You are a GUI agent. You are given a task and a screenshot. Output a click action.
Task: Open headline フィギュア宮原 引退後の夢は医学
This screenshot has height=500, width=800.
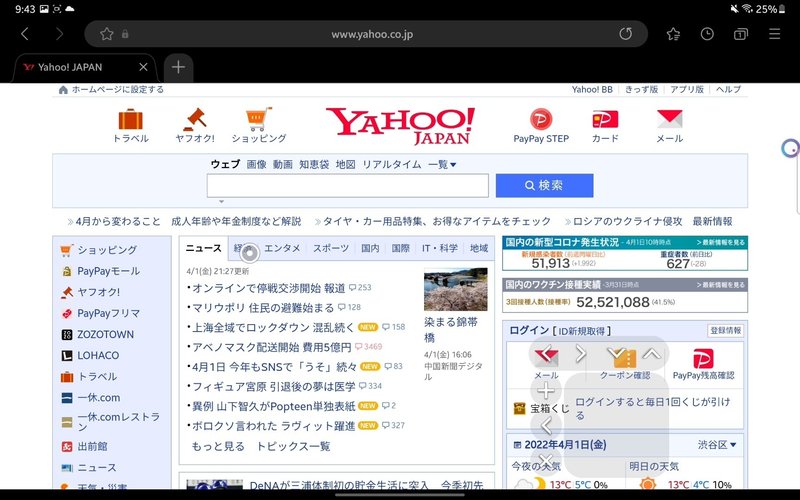click(x=273, y=386)
